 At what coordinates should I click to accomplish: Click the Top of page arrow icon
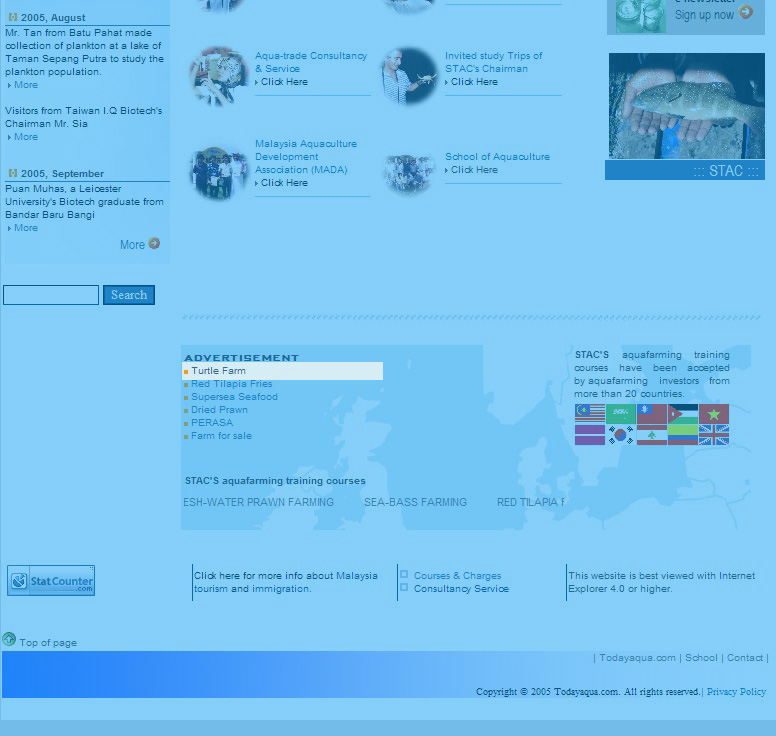point(9,640)
